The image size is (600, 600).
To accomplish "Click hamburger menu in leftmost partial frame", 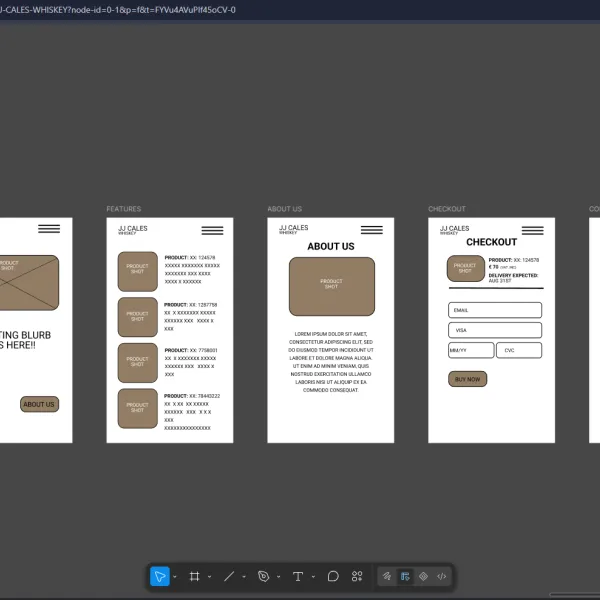I will (49, 229).
